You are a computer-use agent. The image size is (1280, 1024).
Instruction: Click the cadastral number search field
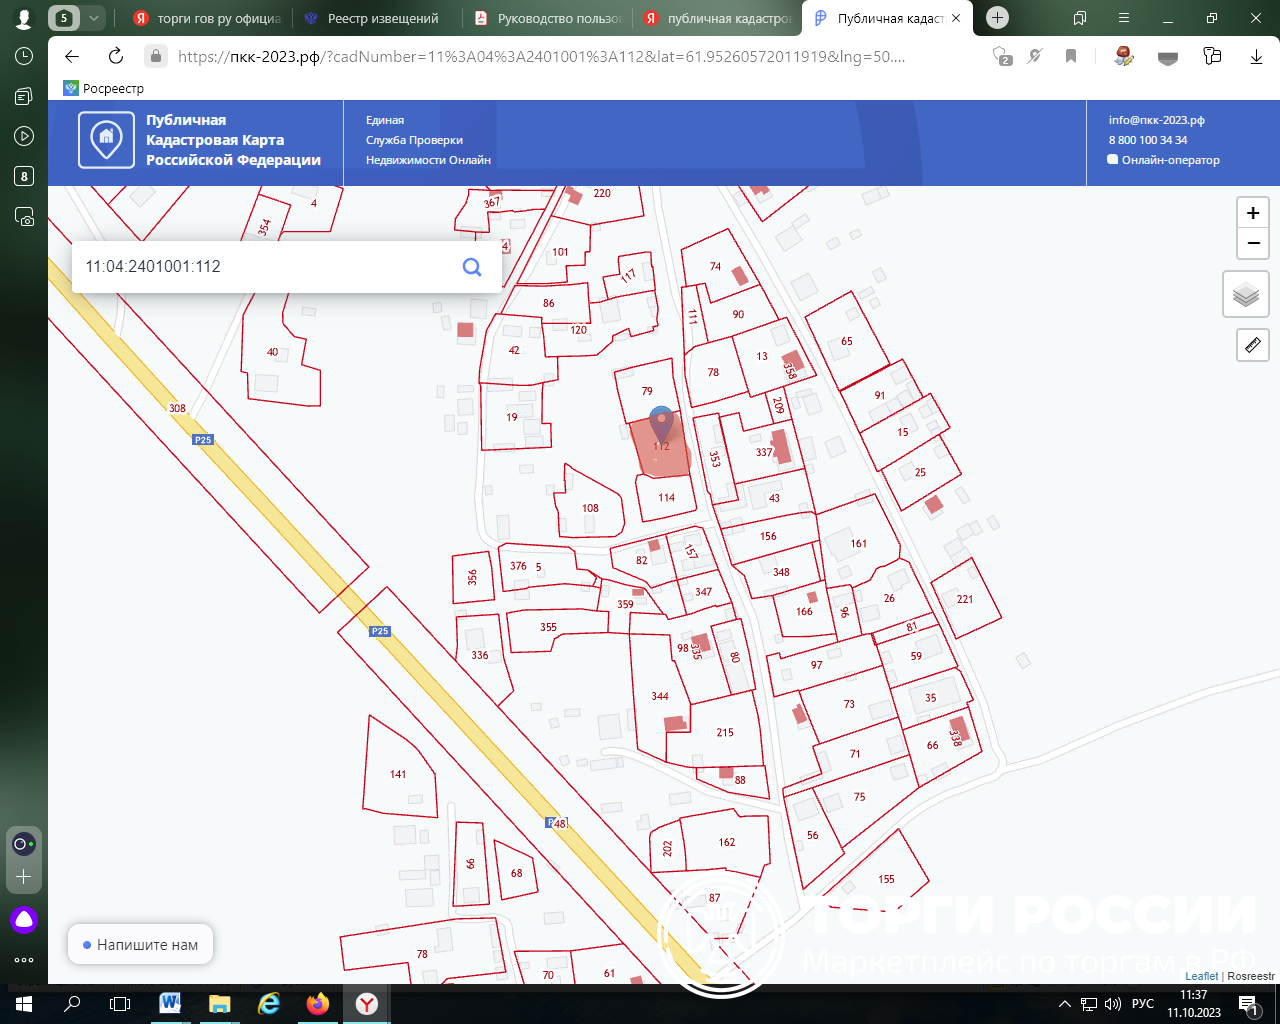[x=260, y=267]
